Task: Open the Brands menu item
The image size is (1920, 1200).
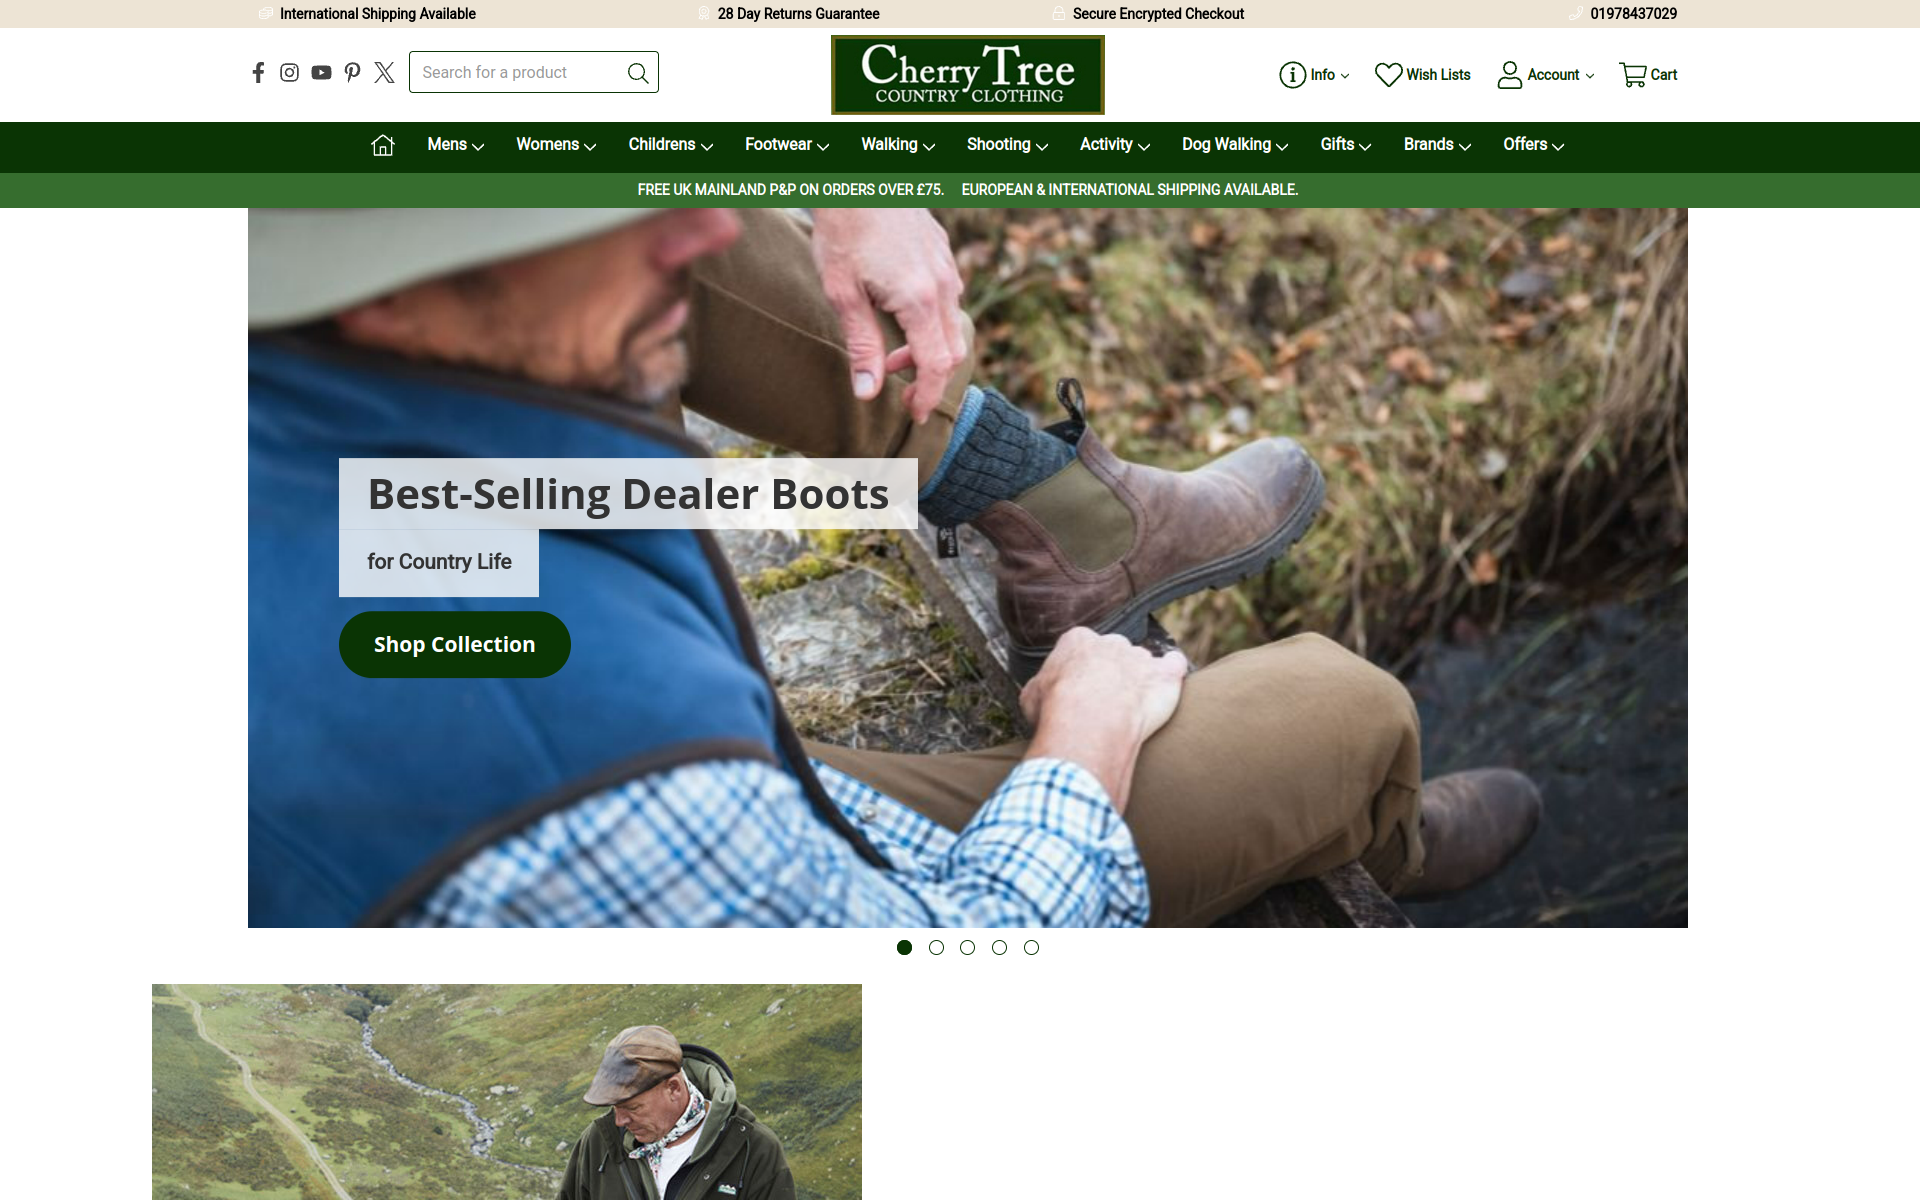Action: [1437, 145]
